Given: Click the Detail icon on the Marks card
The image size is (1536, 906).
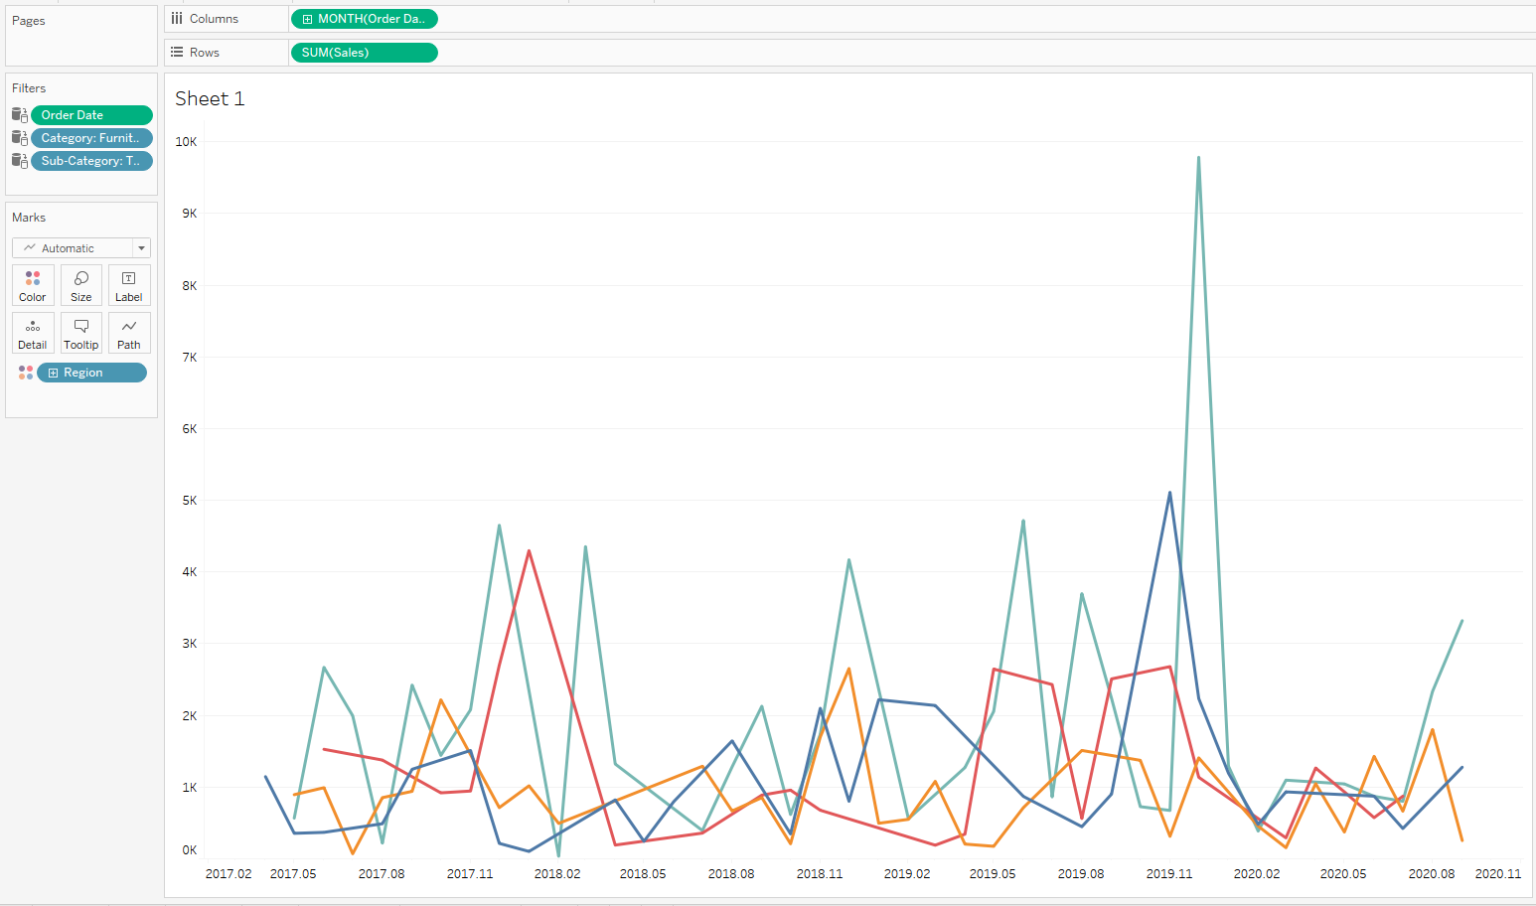Looking at the screenshot, I should point(32,333).
